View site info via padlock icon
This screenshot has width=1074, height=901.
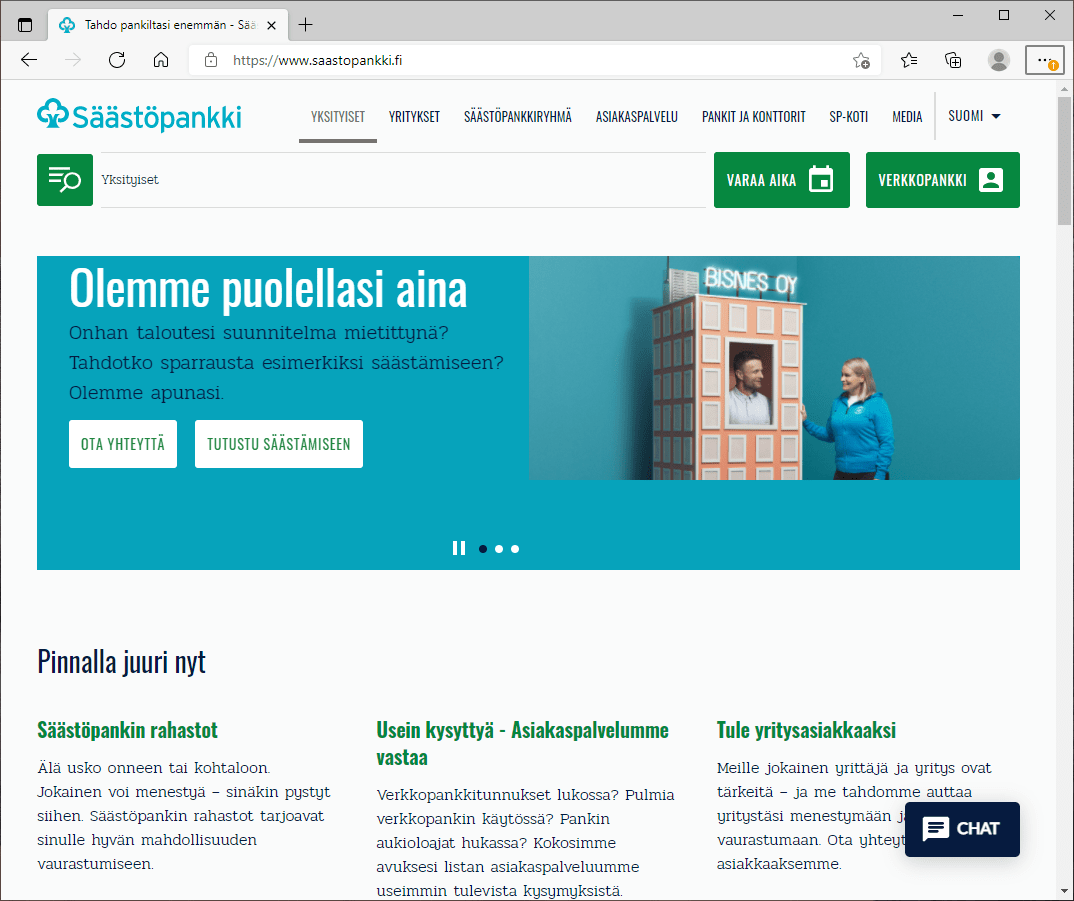tap(211, 60)
